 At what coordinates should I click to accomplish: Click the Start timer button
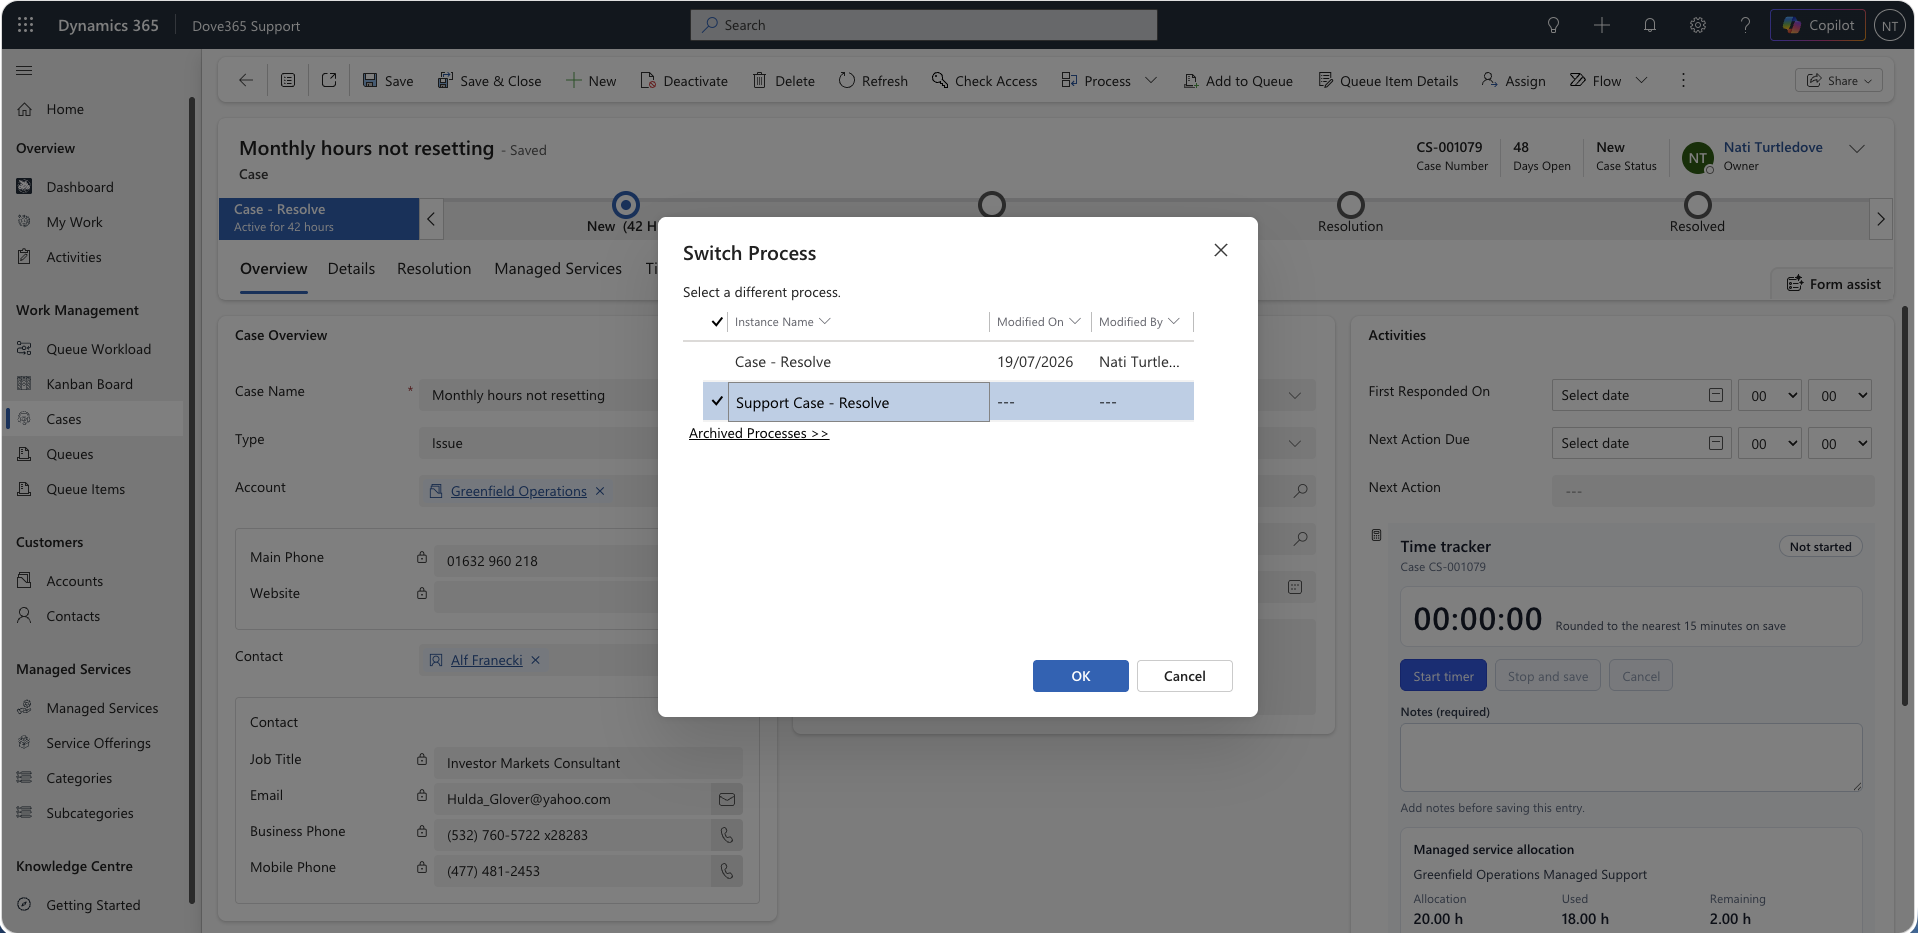coord(1443,676)
